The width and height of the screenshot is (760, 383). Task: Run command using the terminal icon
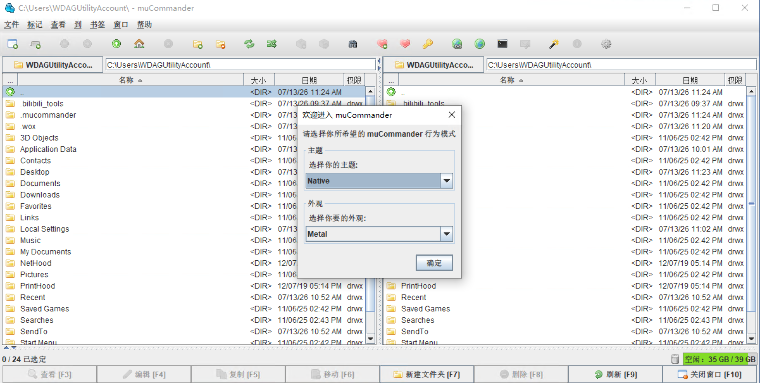[x=502, y=44]
